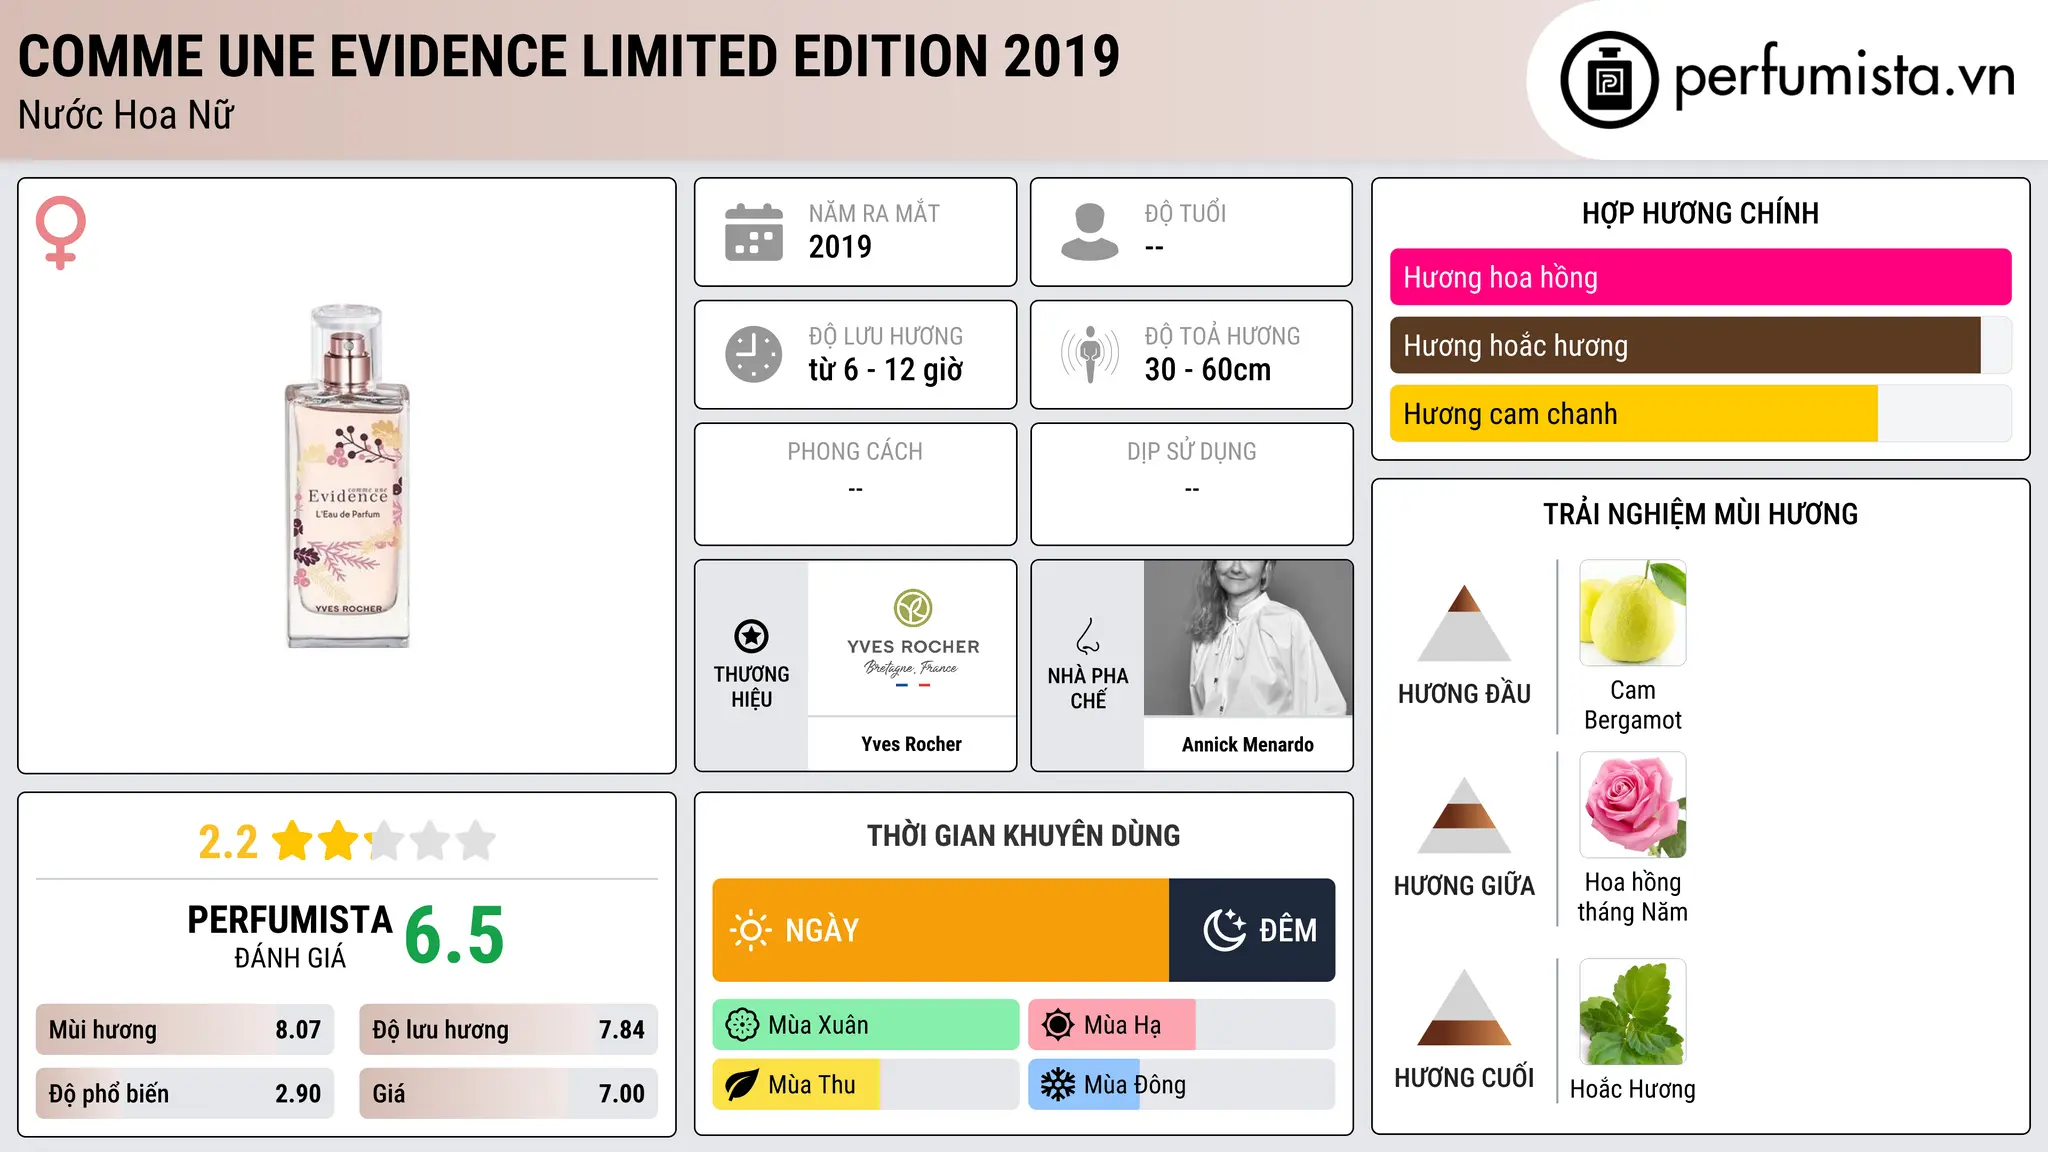Open the Annick Menardo perfumer link
Screen dimensions: 2048x1152
1248,744
